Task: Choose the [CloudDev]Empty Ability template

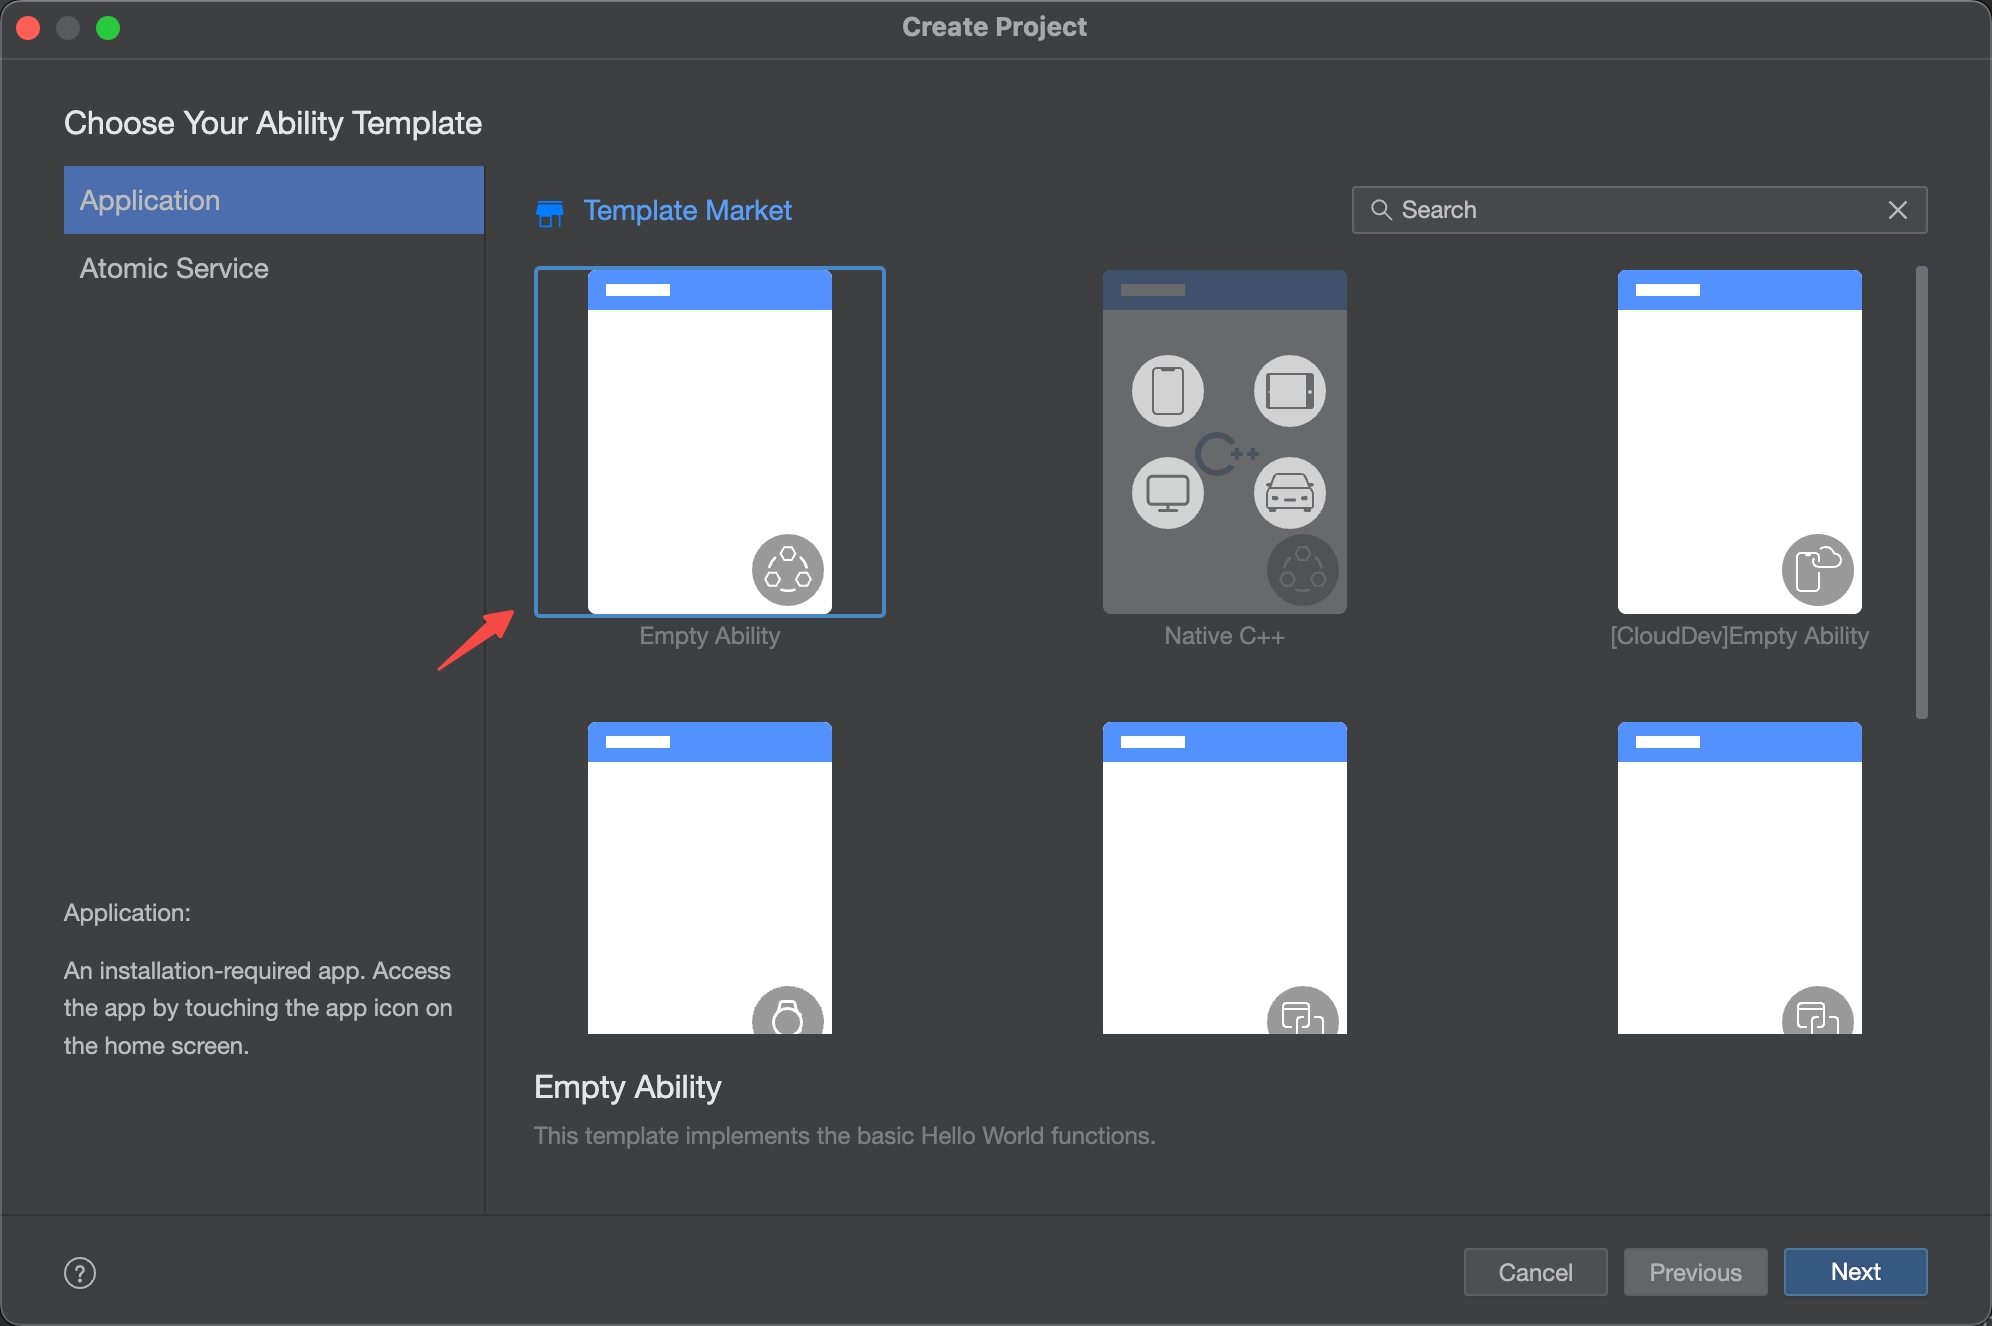Action: pyautogui.click(x=1739, y=441)
